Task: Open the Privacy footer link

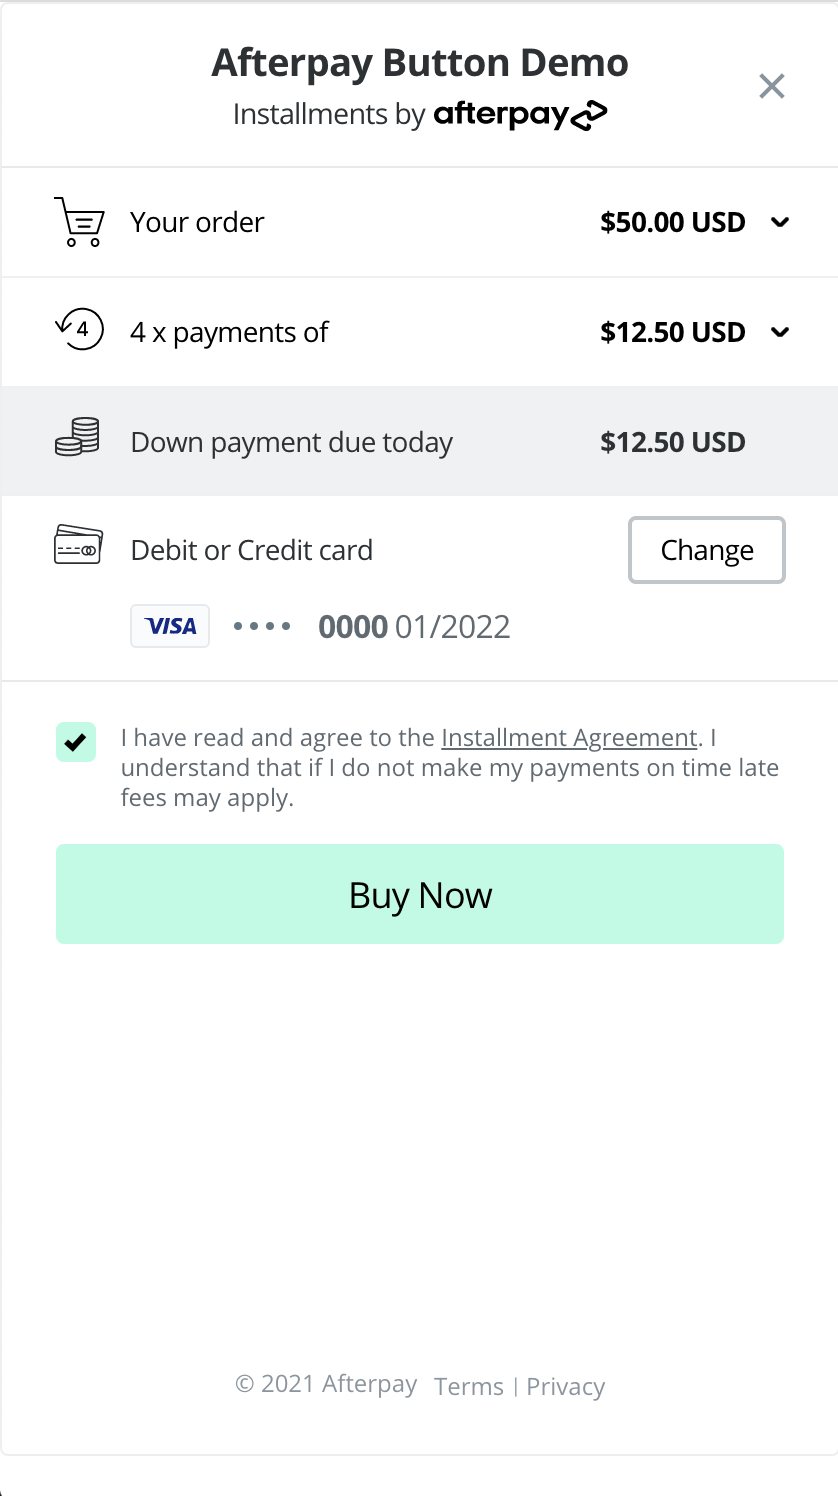Action: [x=566, y=1386]
